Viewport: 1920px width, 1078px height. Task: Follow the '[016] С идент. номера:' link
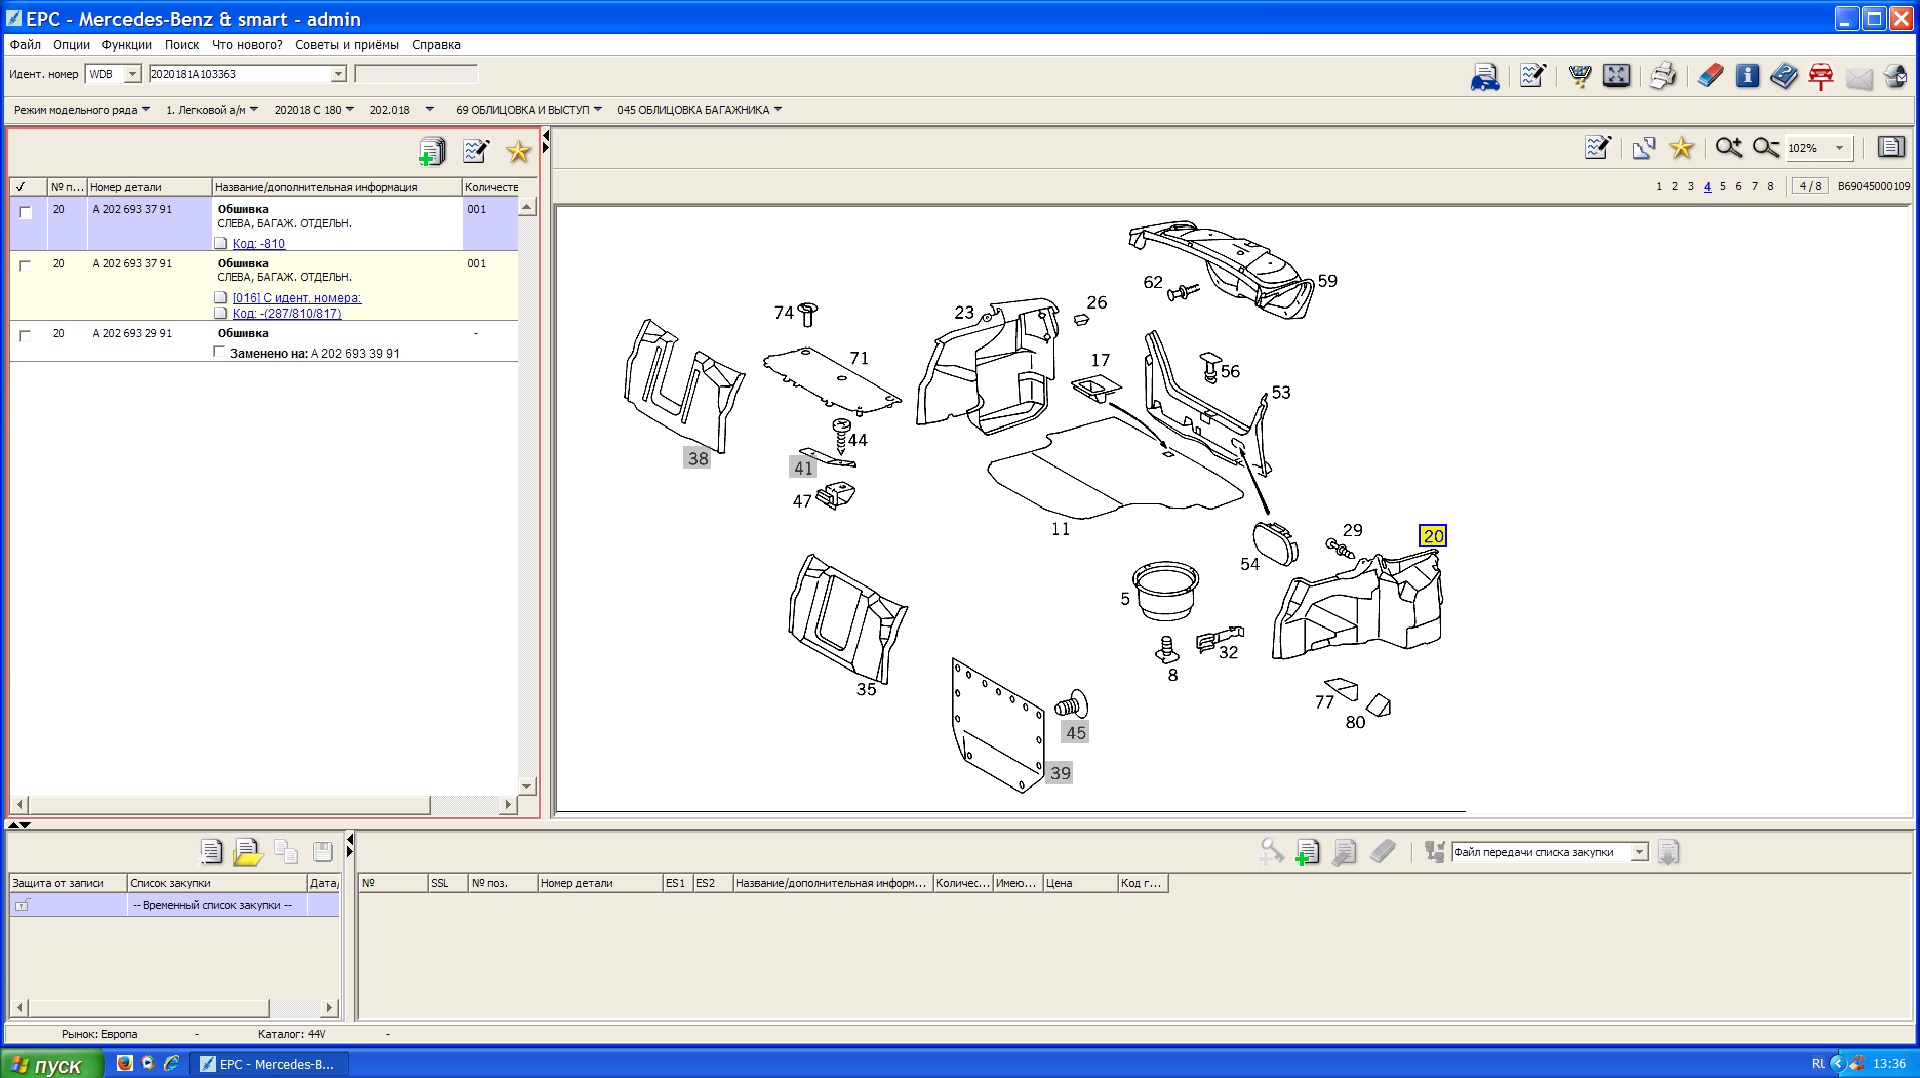(297, 298)
